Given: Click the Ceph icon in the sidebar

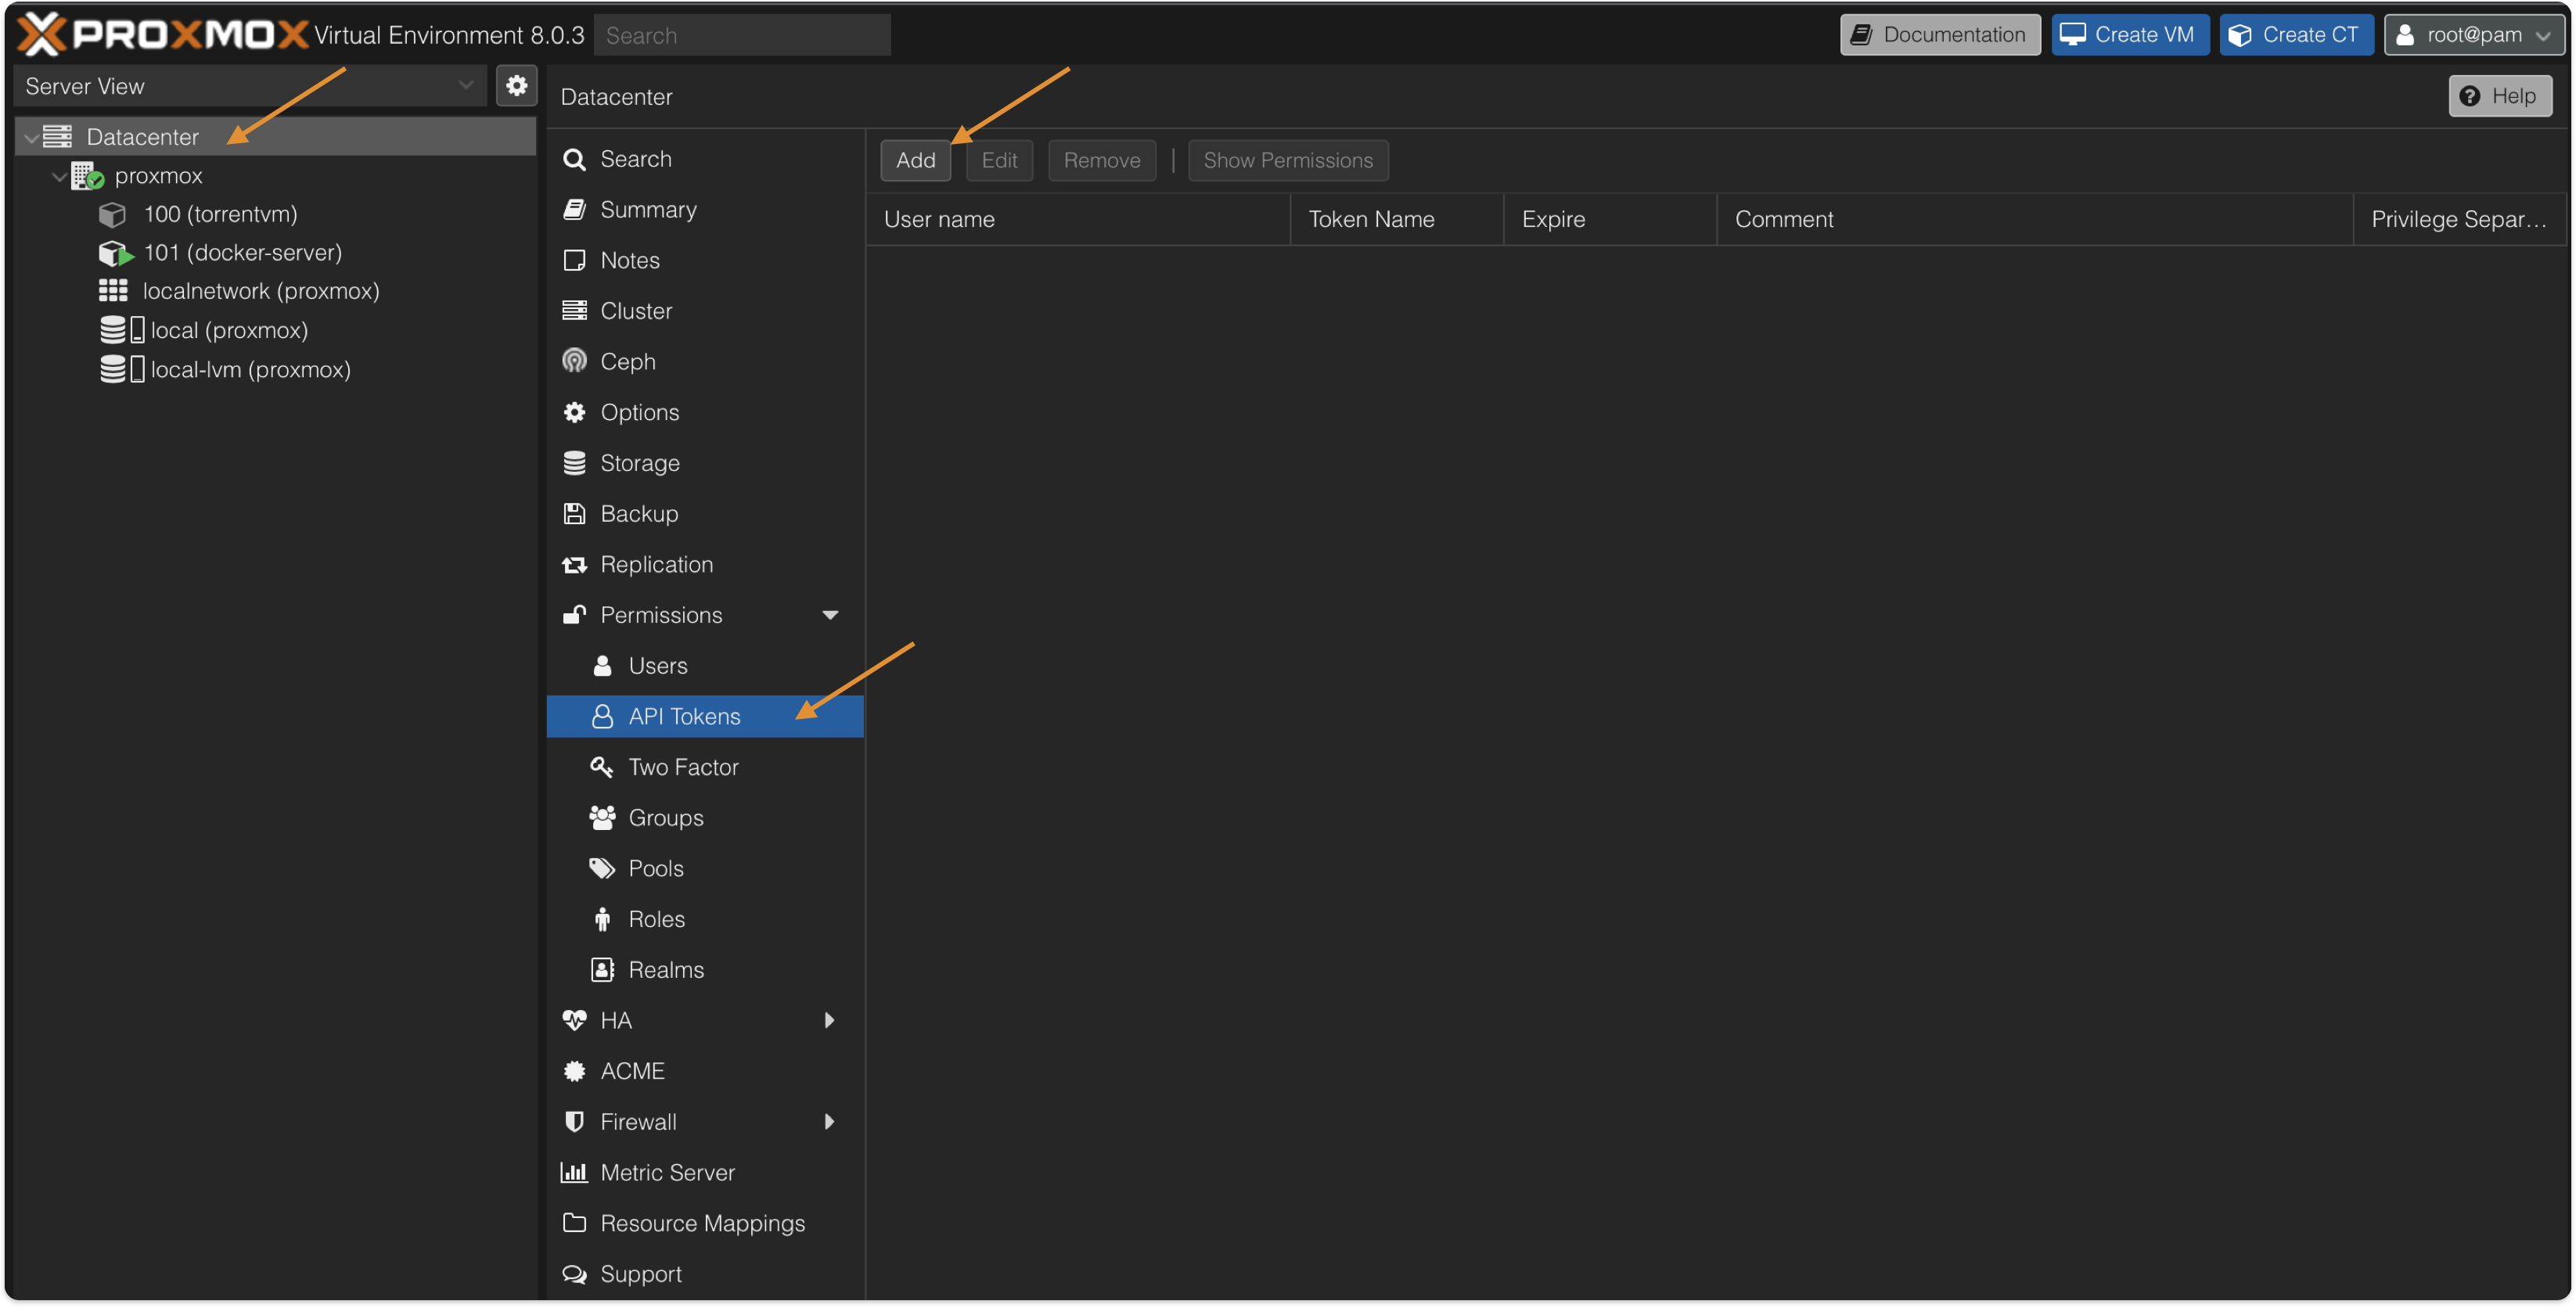Looking at the screenshot, I should (x=574, y=361).
